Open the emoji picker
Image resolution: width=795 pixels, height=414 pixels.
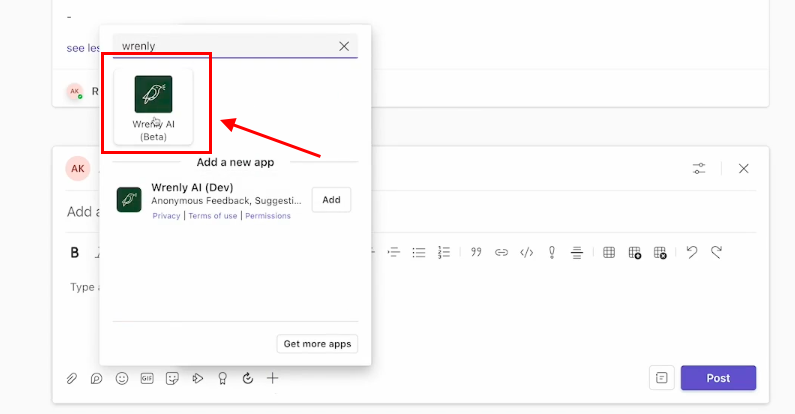click(122, 379)
